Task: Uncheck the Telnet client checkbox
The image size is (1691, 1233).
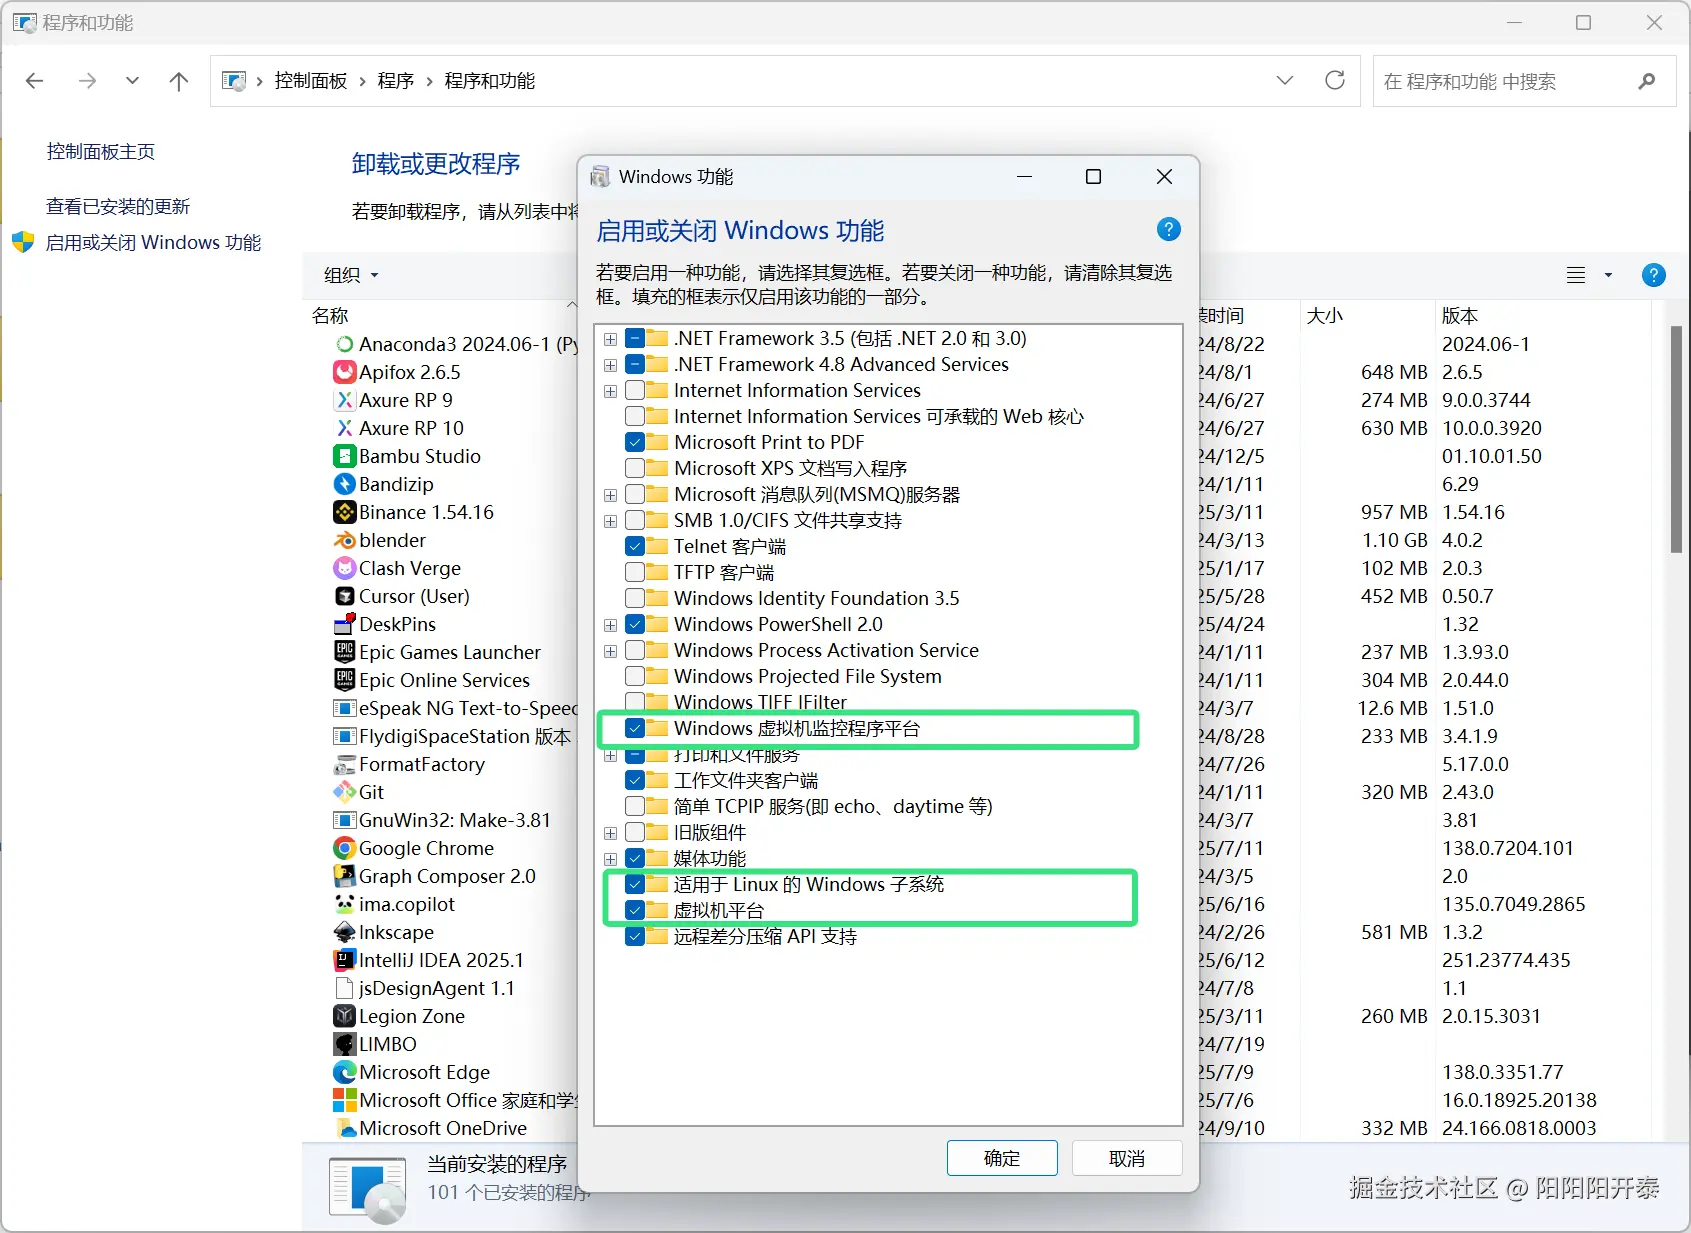Action: click(635, 546)
